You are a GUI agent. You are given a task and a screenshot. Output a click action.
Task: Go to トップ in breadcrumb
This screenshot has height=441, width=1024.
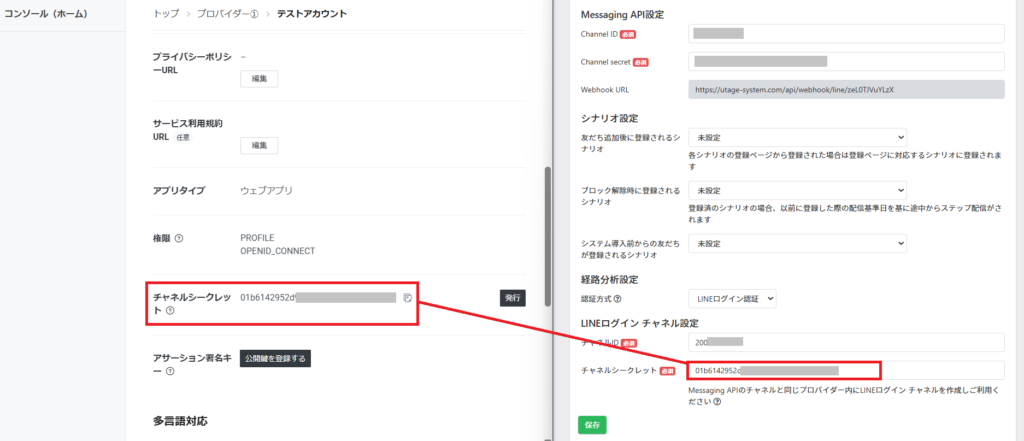[166, 14]
